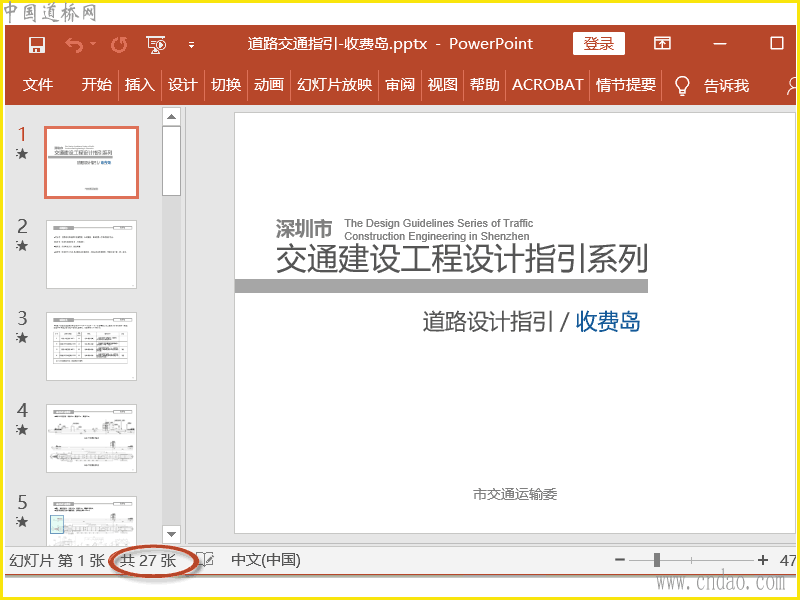The width and height of the screenshot is (800, 600).
Task: Switch to the 插入 ribbon tab
Action: click(x=139, y=84)
